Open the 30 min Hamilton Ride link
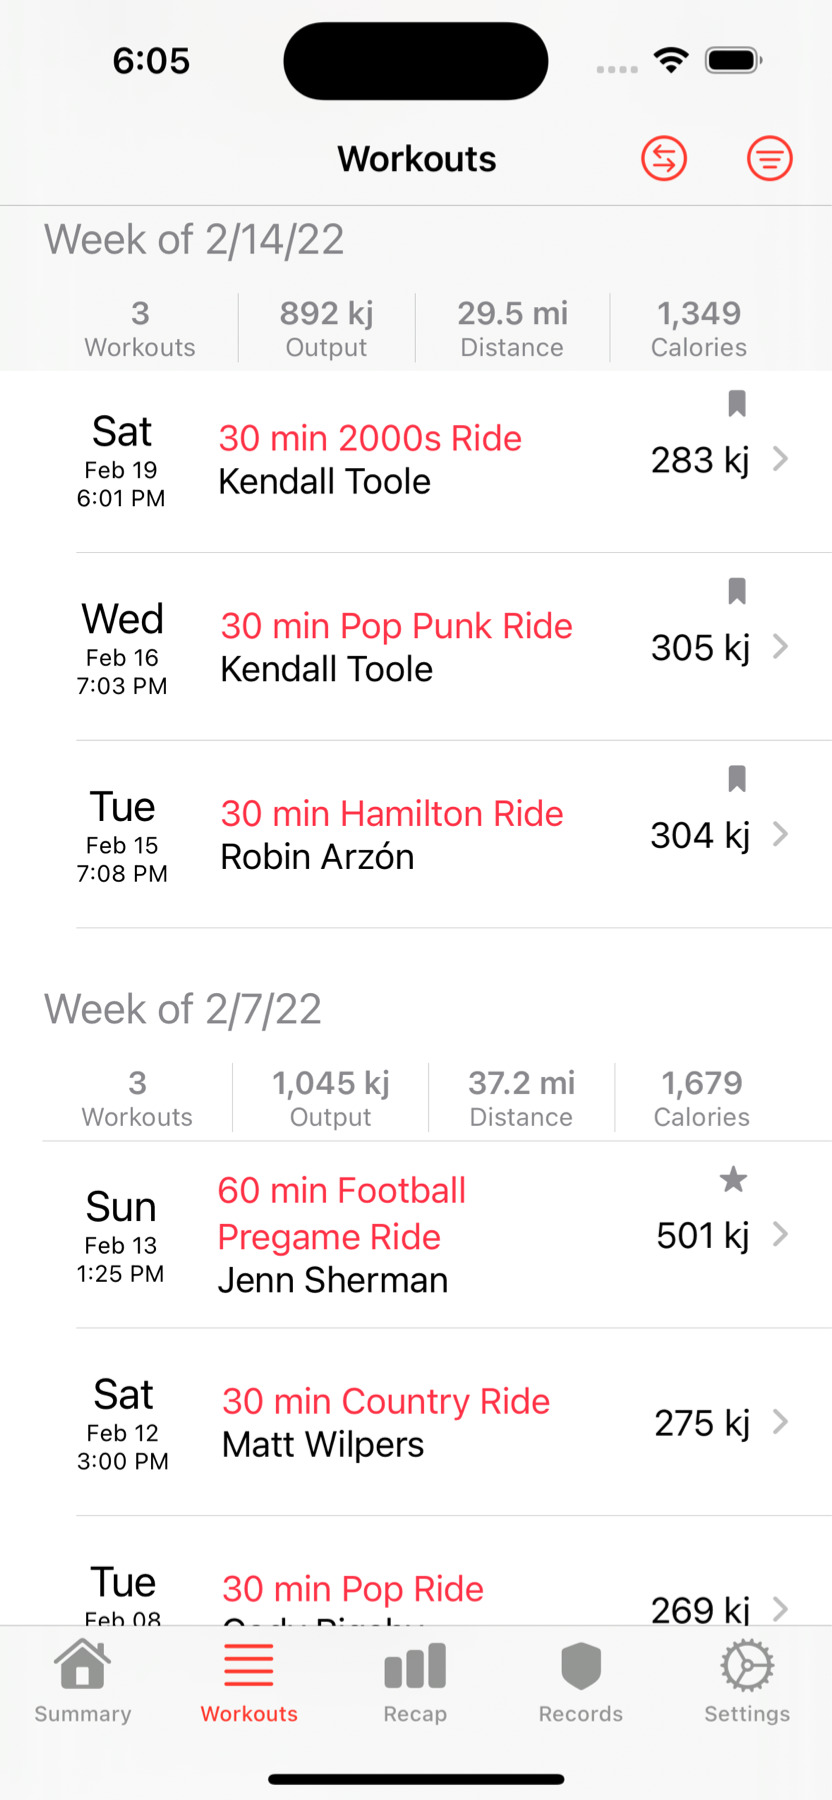 [392, 814]
